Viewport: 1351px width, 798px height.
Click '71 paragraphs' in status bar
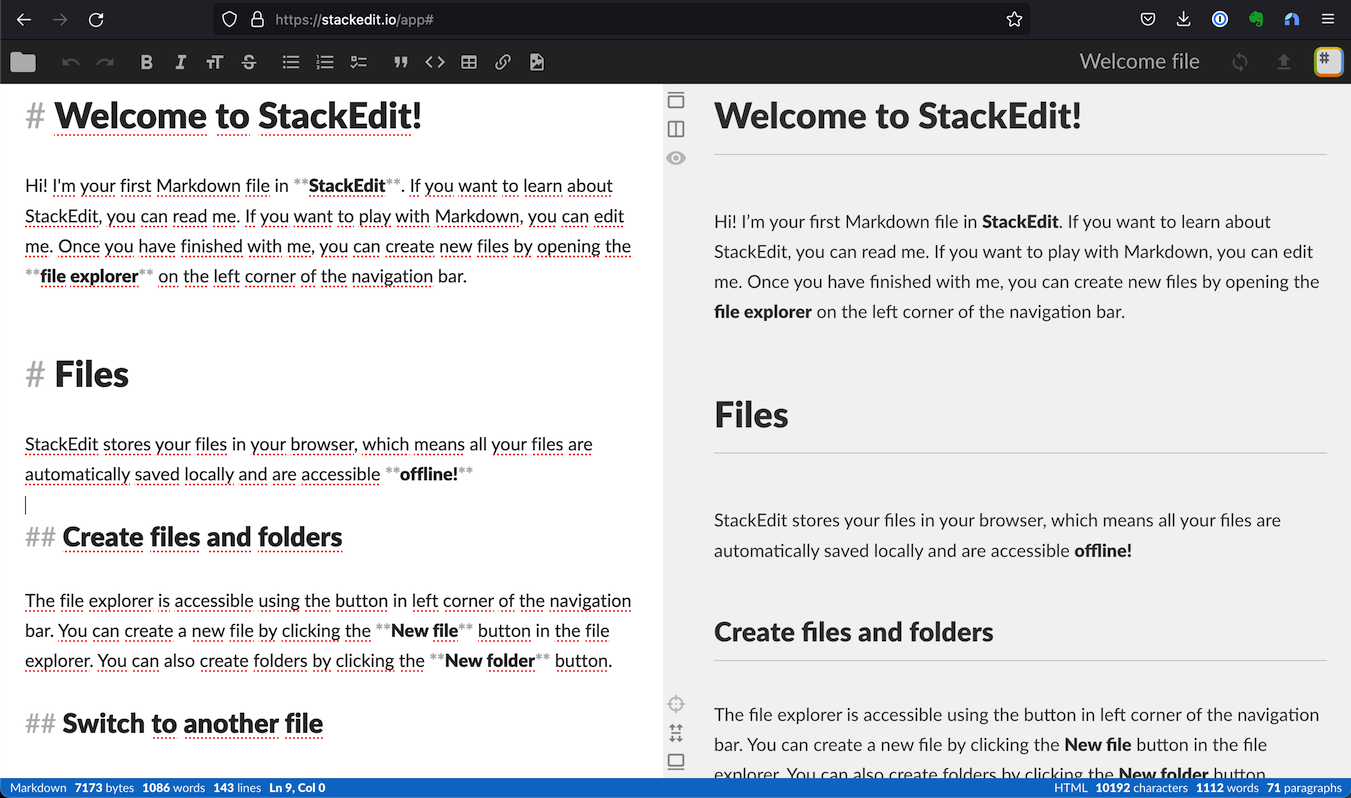click(1304, 788)
